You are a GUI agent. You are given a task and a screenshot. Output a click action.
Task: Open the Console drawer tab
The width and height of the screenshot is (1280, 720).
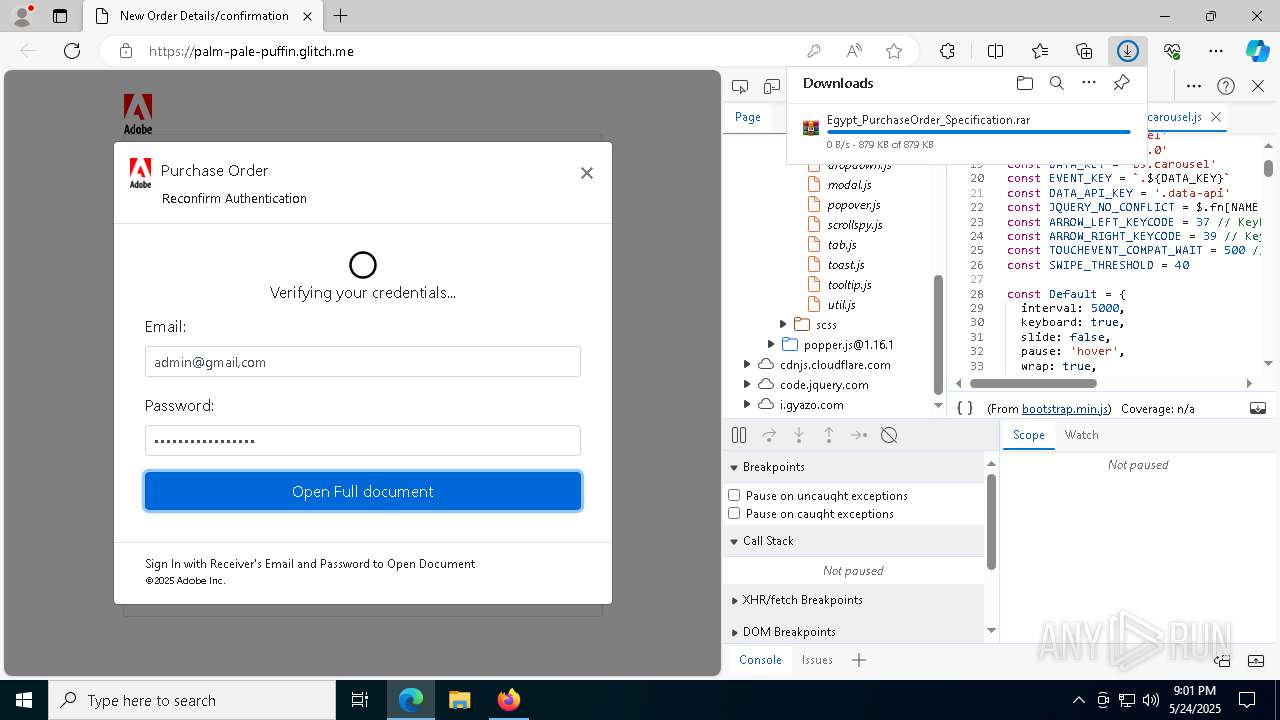(760, 660)
